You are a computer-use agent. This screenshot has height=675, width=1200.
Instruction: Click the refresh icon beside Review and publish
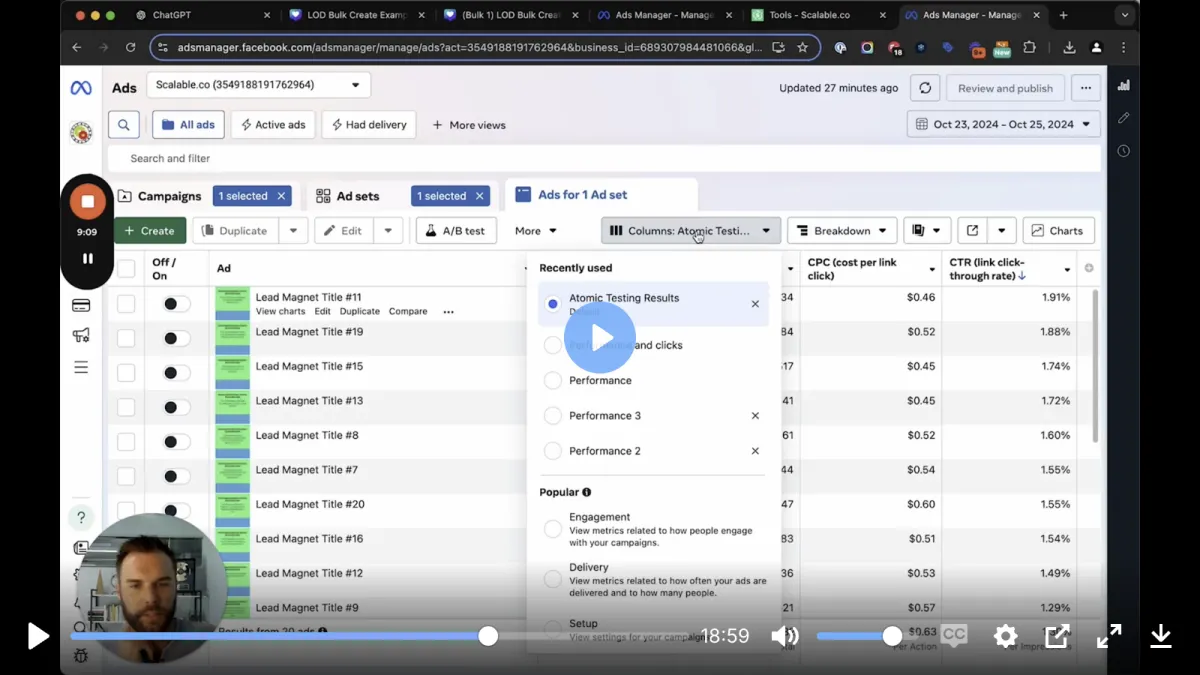[925, 88]
